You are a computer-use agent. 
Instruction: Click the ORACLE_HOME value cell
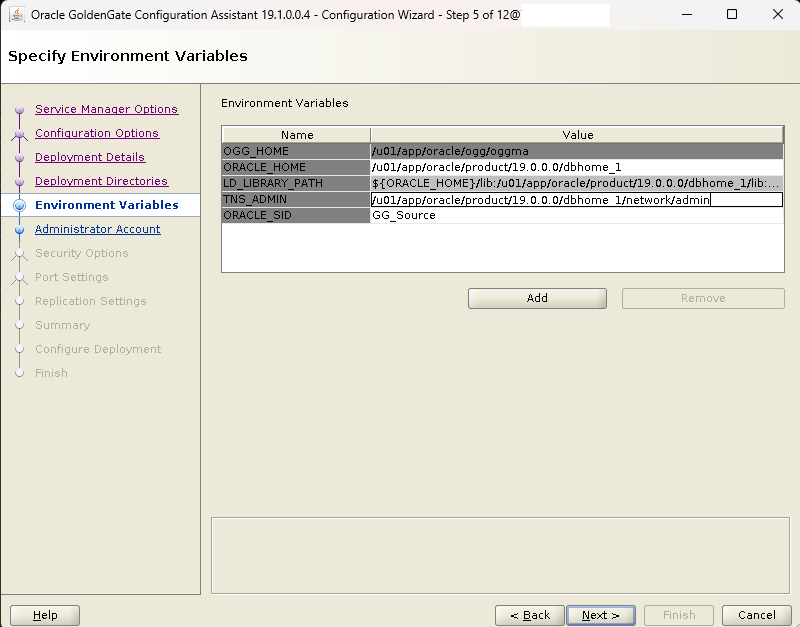(x=577, y=167)
